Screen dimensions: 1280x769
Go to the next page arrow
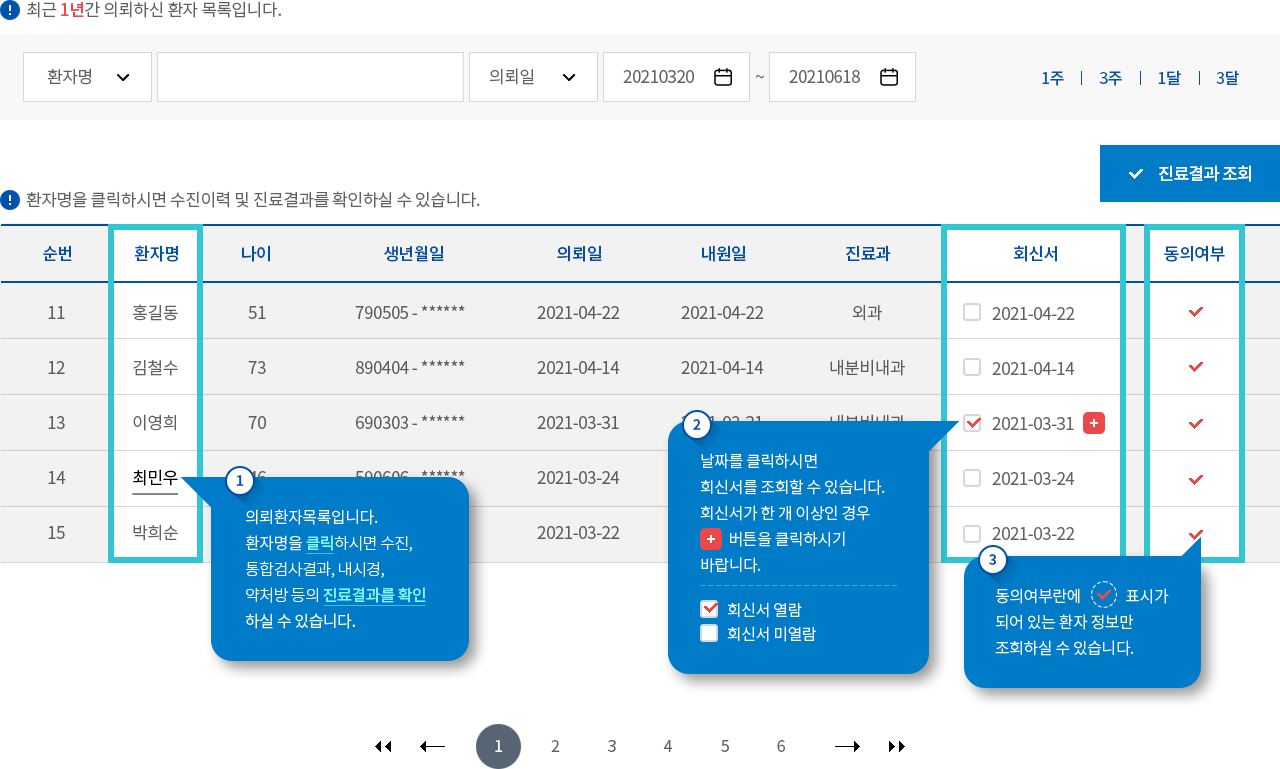[847, 746]
